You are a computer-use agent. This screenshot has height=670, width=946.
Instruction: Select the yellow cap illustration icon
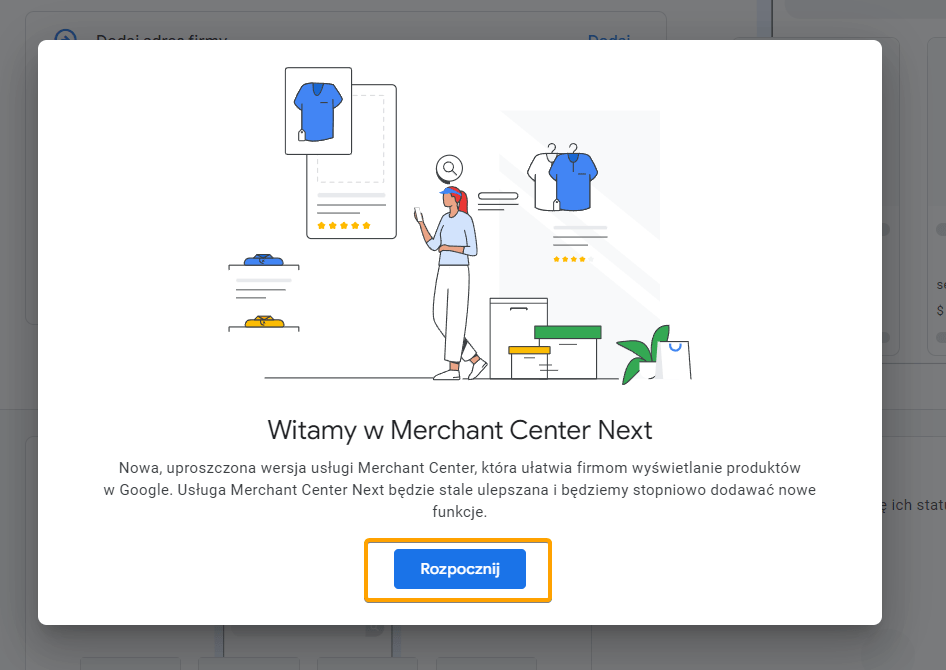point(263,323)
